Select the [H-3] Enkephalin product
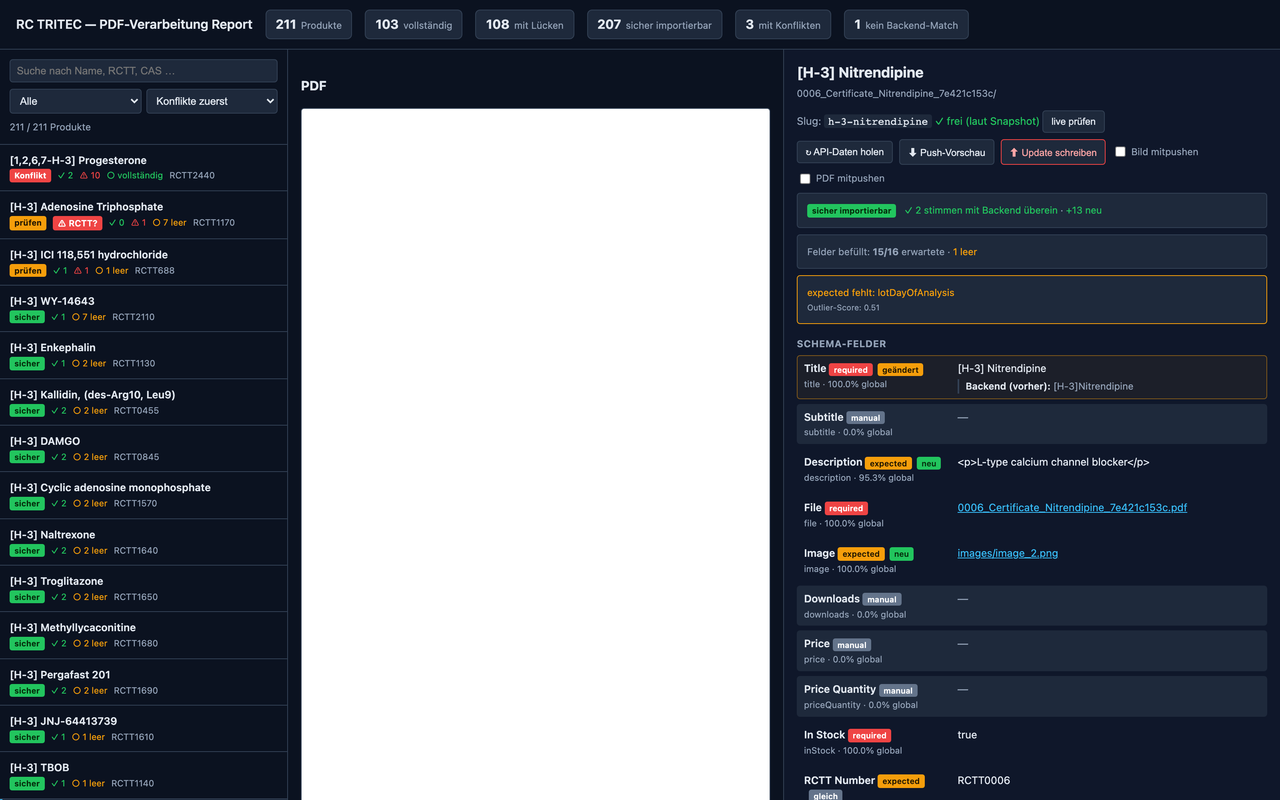The width and height of the screenshot is (1280, 800). coord(143,355)
